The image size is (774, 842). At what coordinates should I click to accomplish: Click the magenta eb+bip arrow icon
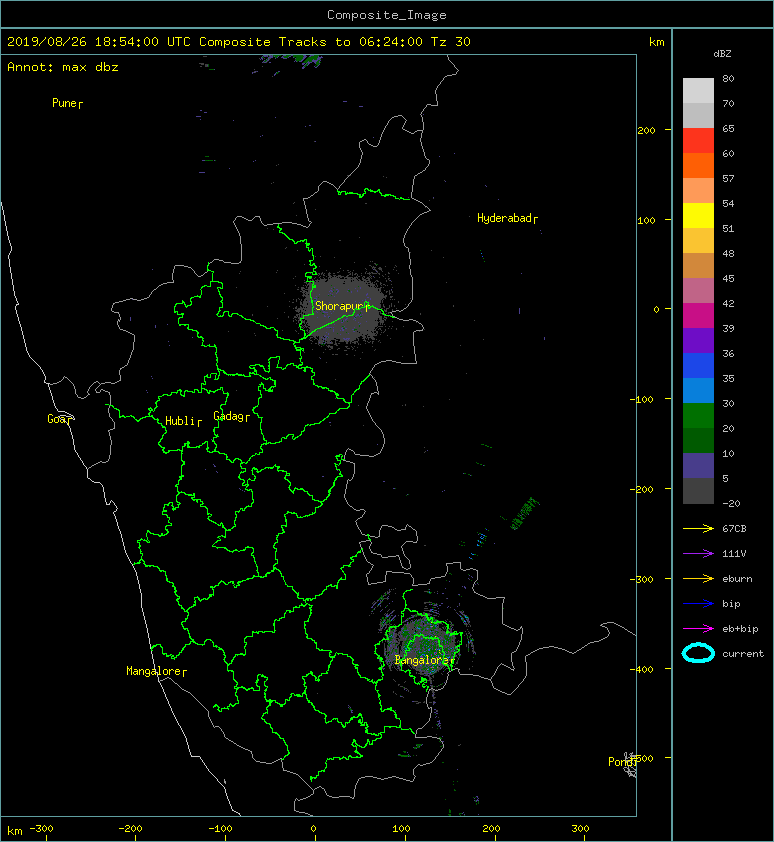tap(698, 629)
